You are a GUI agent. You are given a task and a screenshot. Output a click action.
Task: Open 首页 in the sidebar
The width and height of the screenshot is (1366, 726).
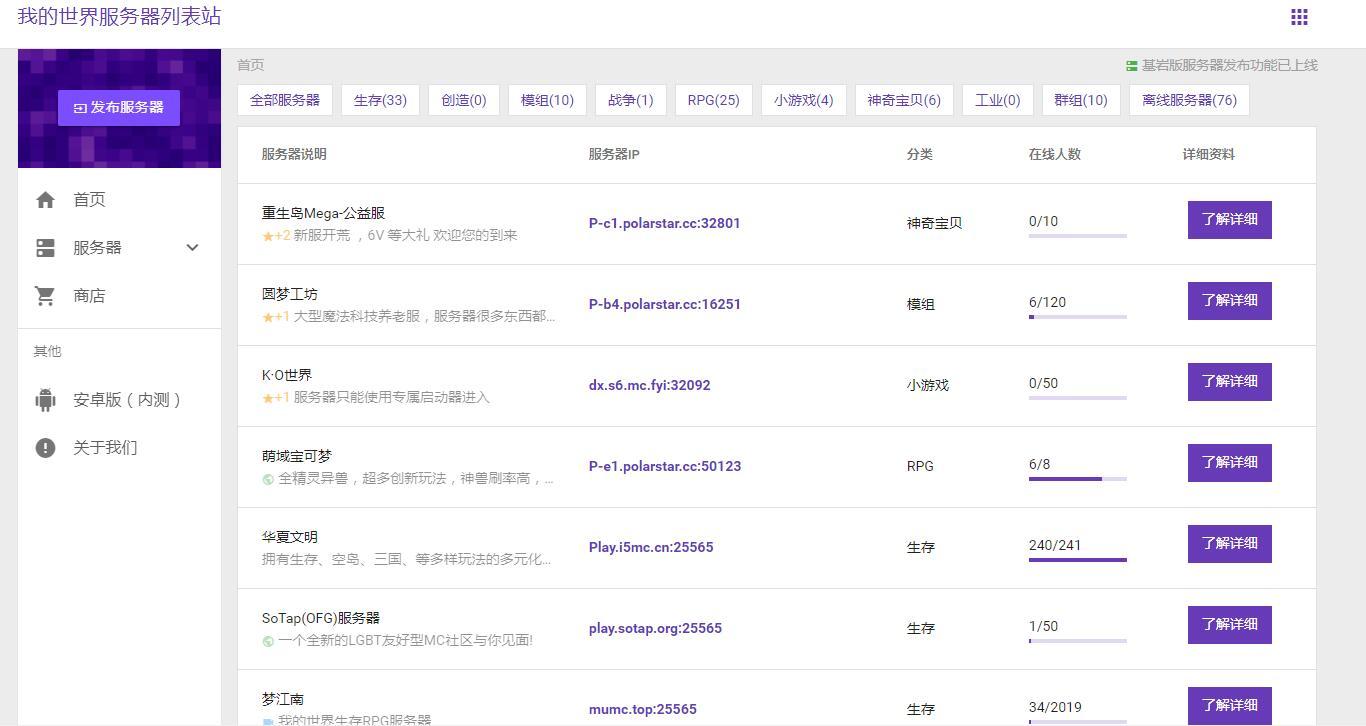(119, 200)
